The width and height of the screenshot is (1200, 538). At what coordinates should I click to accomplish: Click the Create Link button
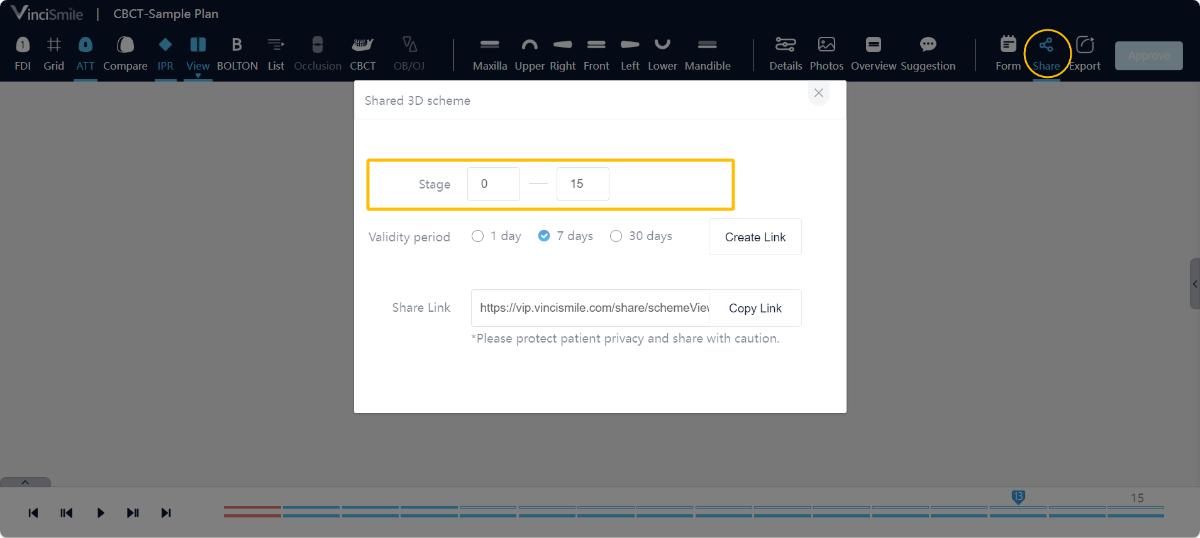pyautogui.click(x=755, y=237)
